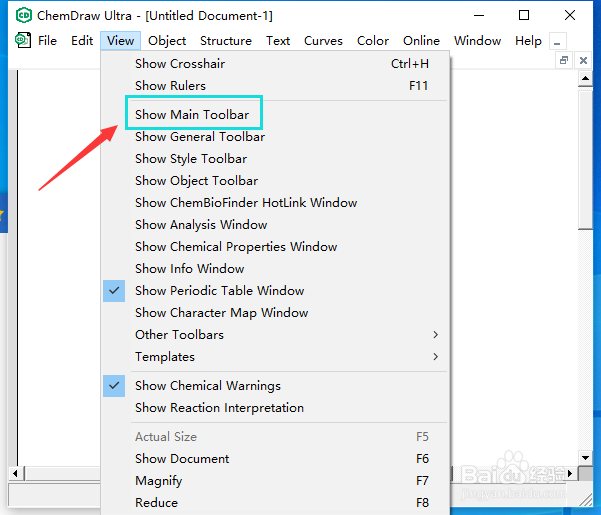Enable Show Main Toolbar

pyautogui.click(x=275, y=115)
